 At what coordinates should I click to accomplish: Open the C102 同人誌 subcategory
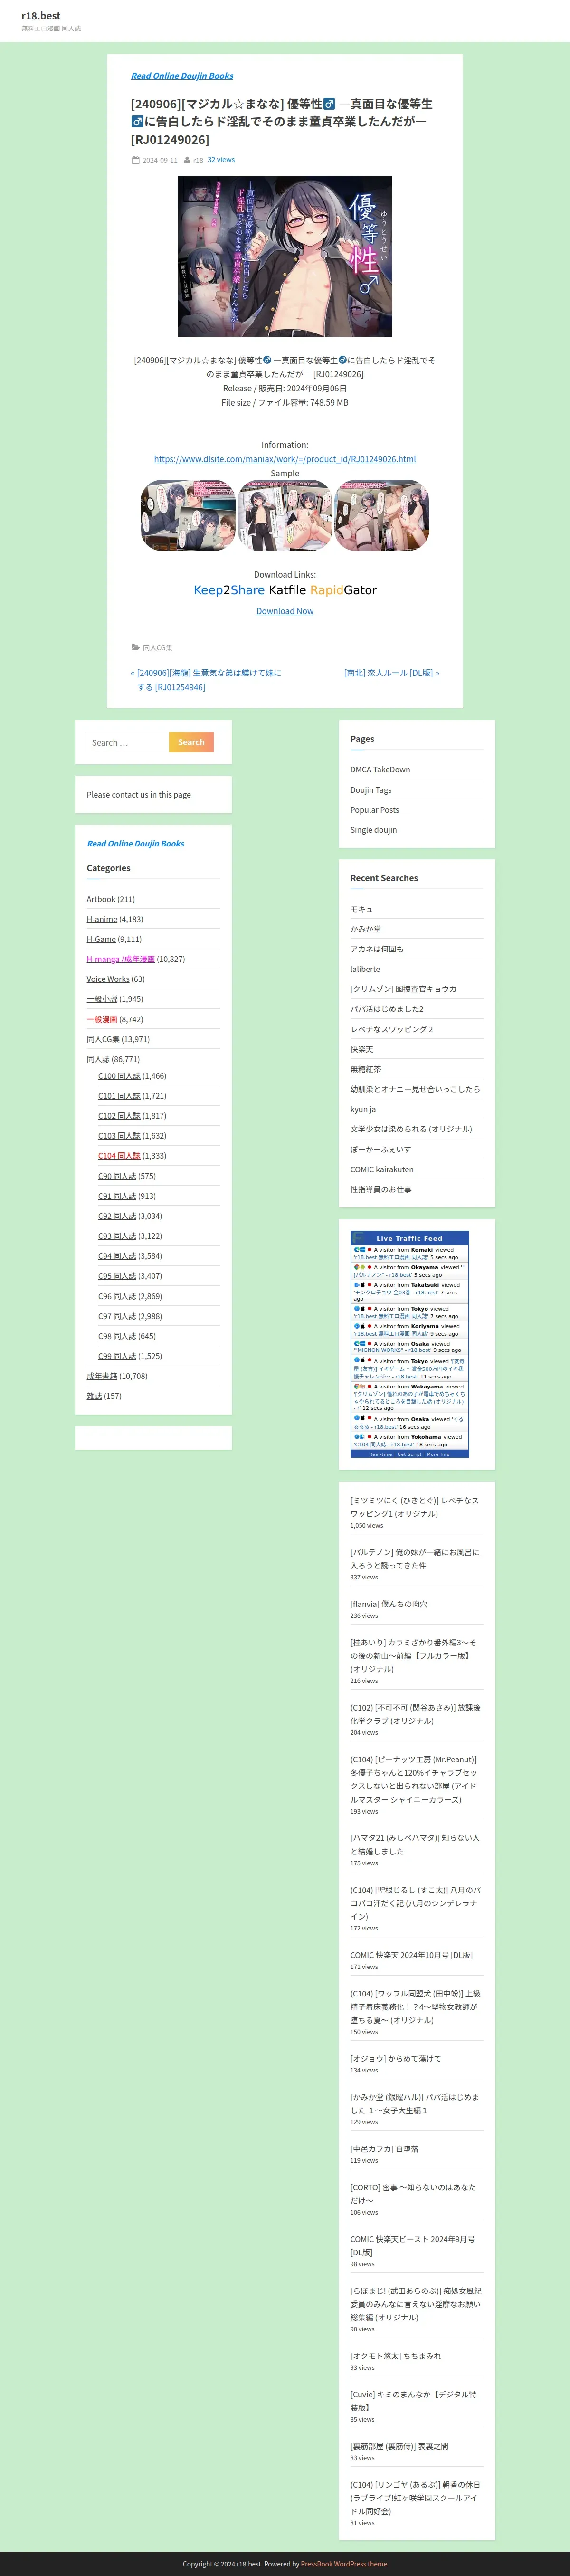click(x=119, y=1116)
